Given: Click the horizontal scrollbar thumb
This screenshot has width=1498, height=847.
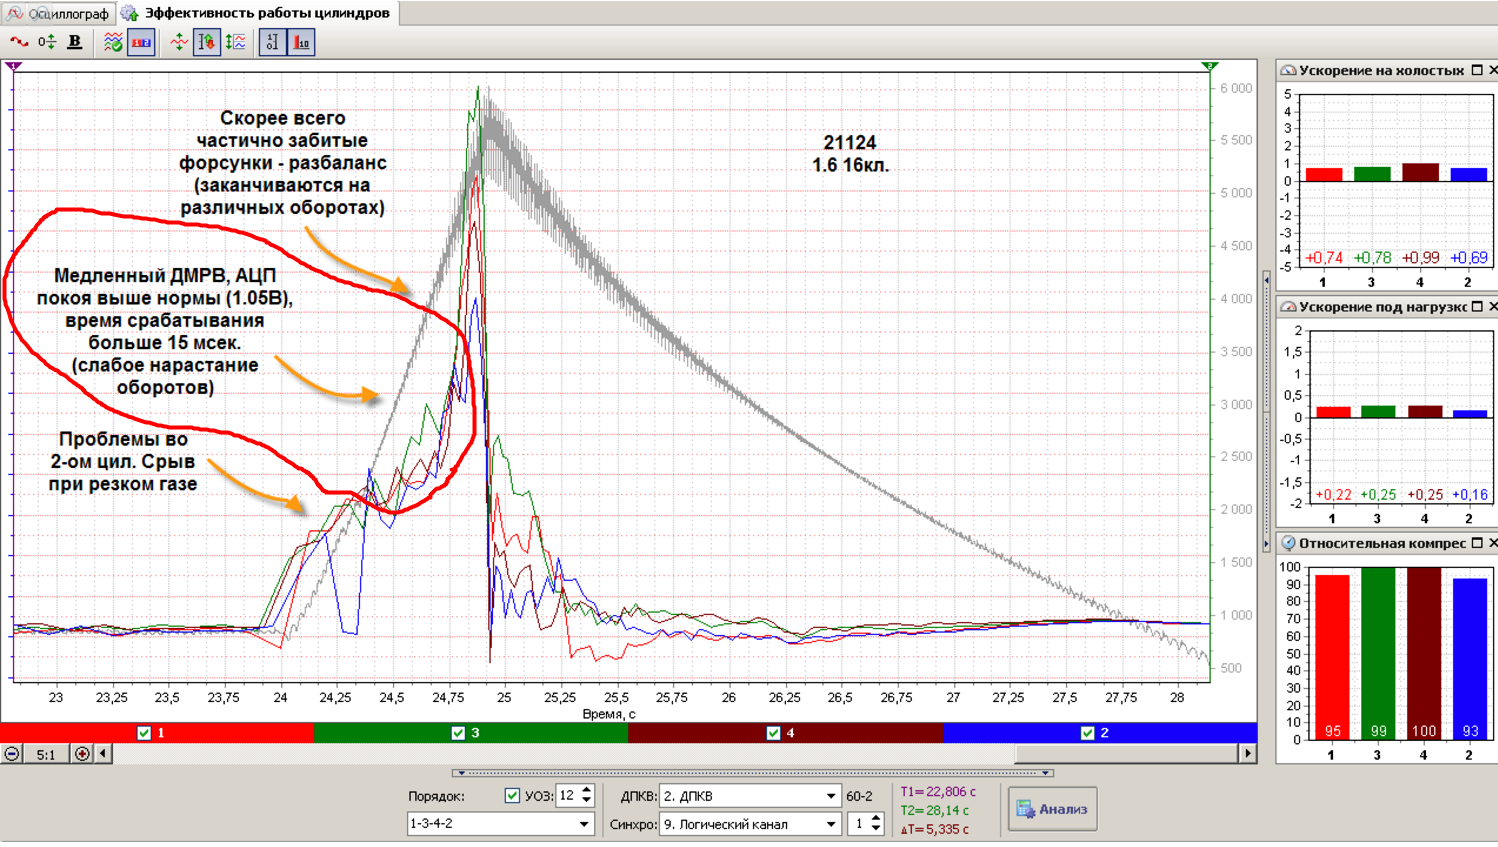Looking at the screenshot, I should (x=1127, y=754).
